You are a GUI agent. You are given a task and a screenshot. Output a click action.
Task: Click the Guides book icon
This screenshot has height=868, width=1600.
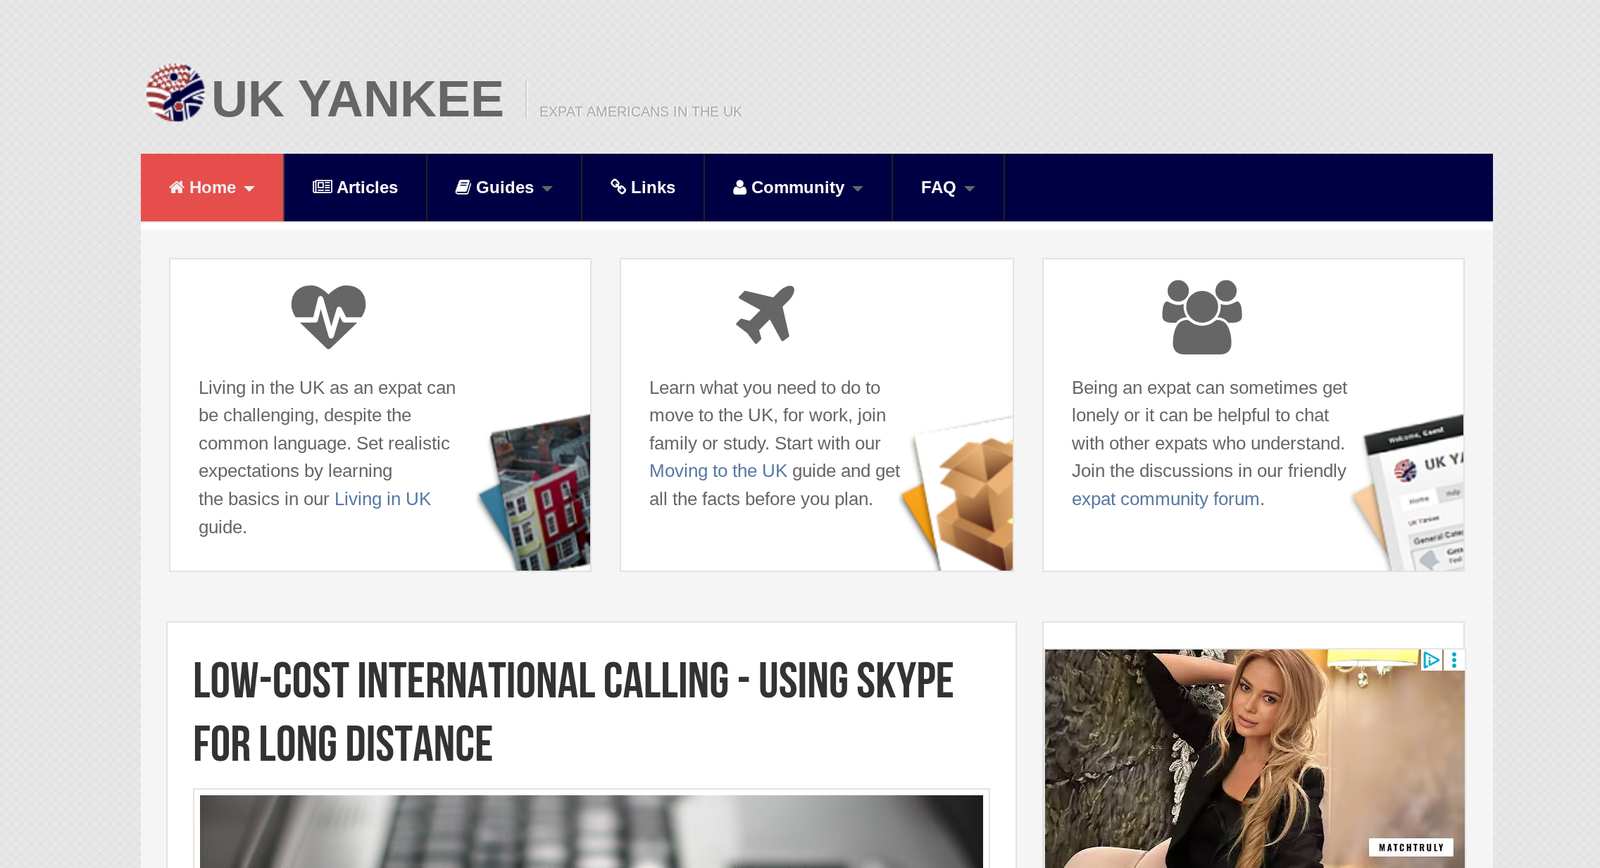pos(463,187)
